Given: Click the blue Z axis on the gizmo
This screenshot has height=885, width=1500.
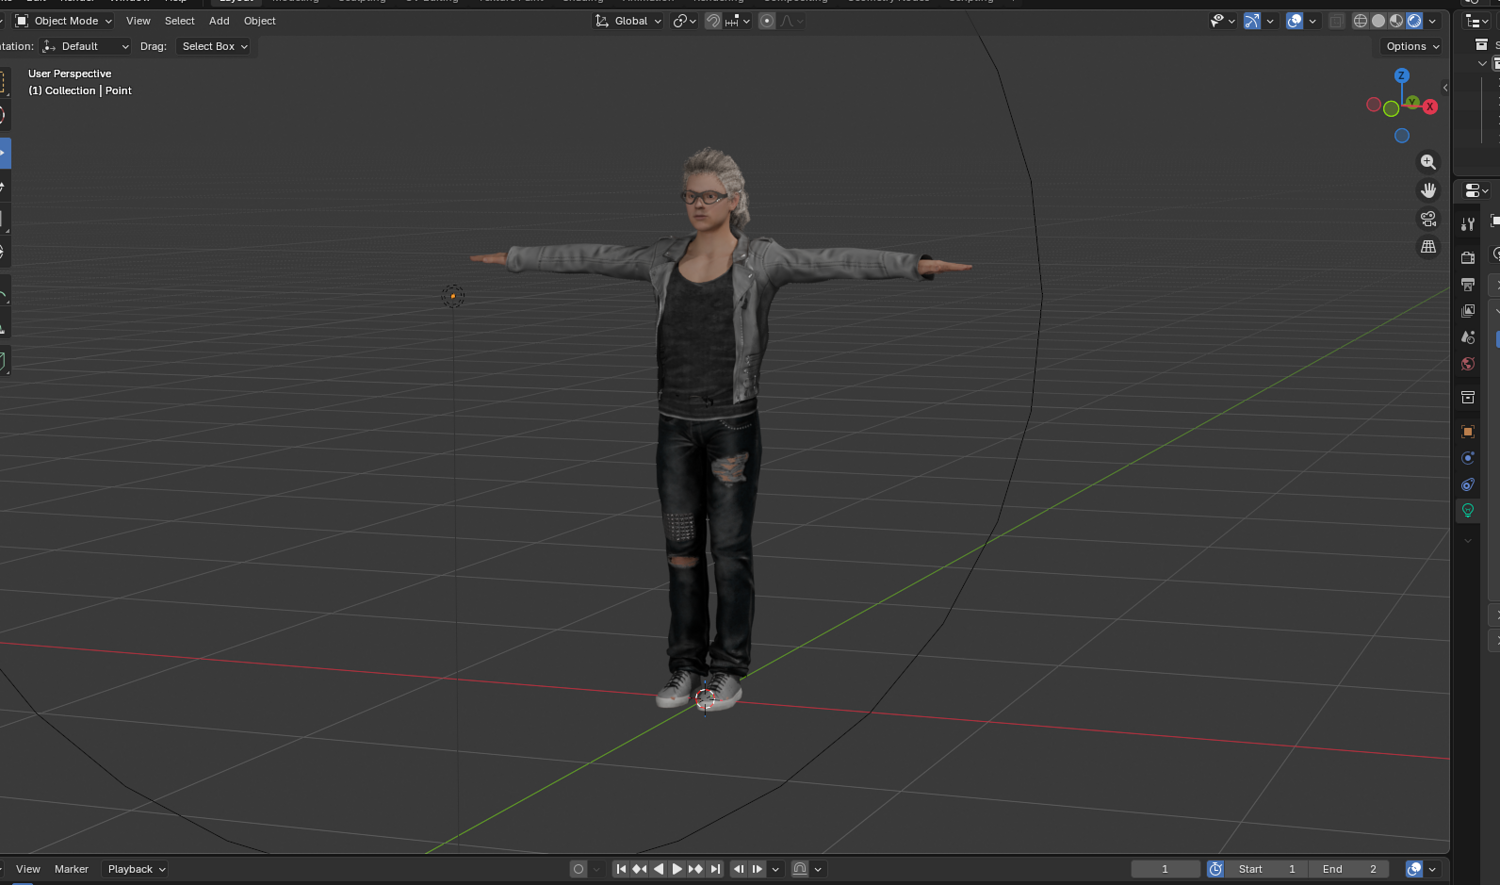Looking at the screenshot, I should point(1402,76).
